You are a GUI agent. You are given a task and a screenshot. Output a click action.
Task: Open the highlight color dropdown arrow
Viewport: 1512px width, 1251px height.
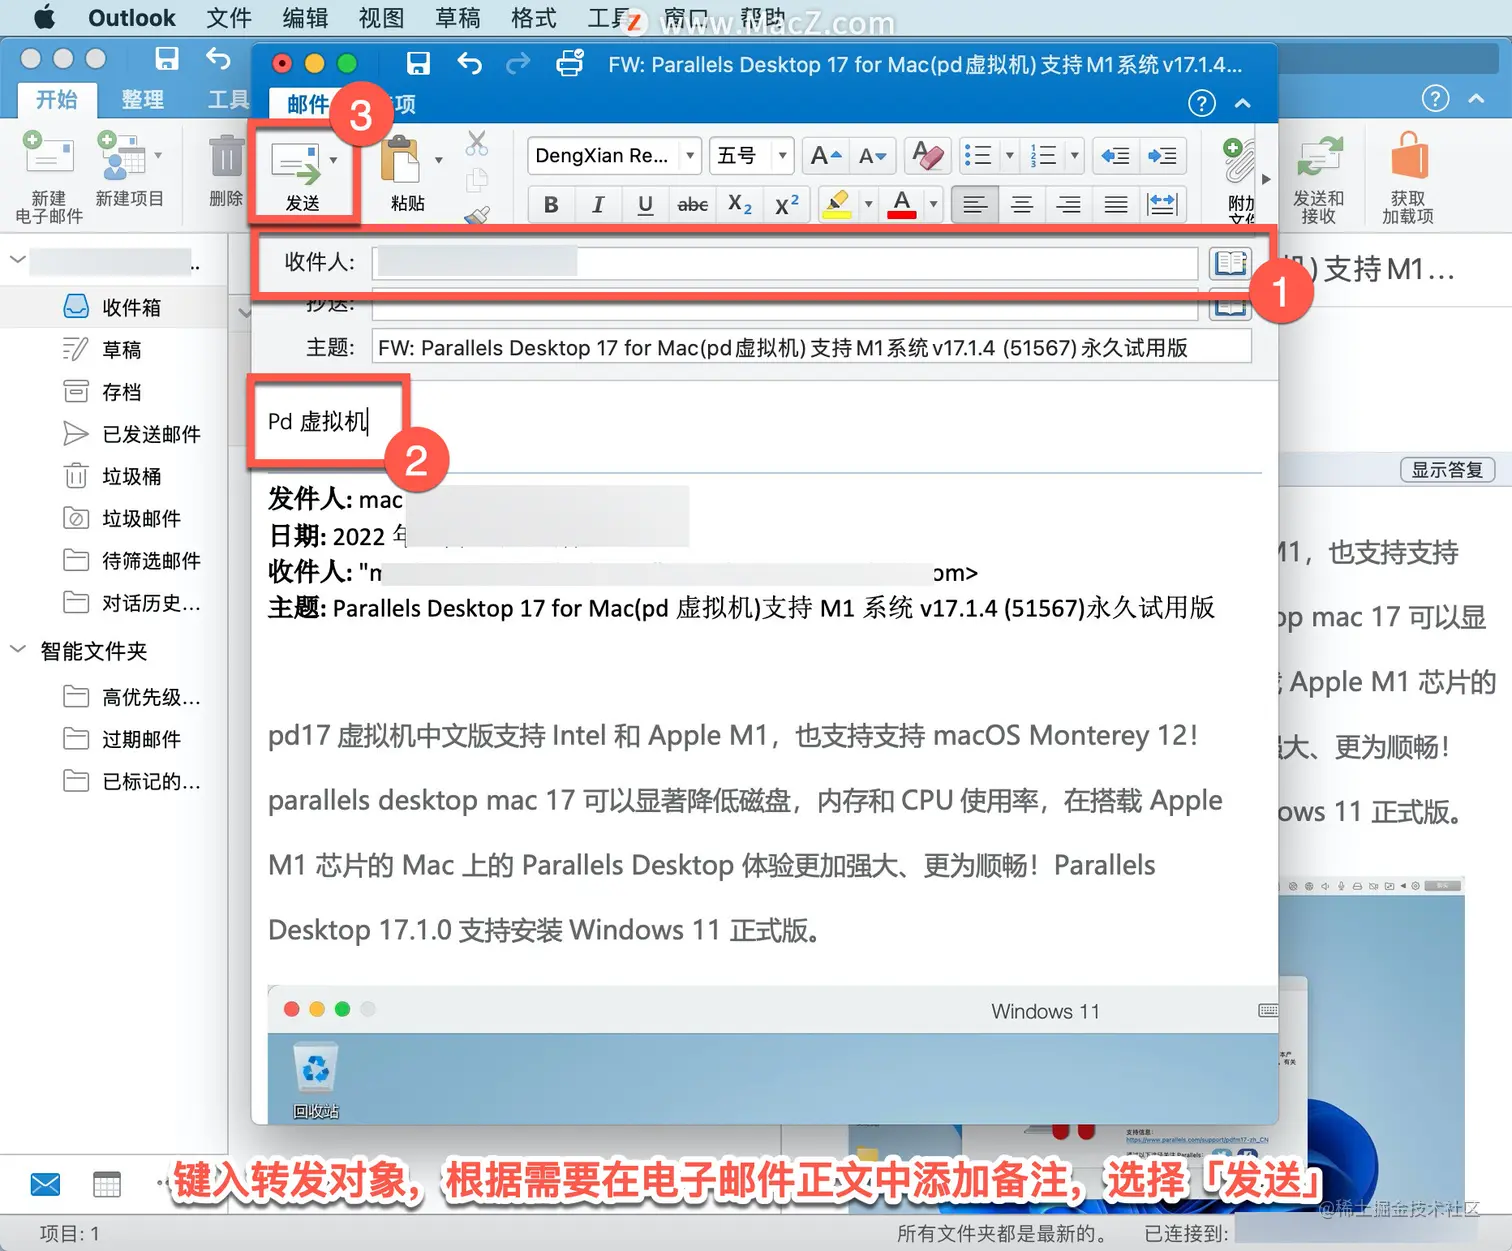(868, 205)
